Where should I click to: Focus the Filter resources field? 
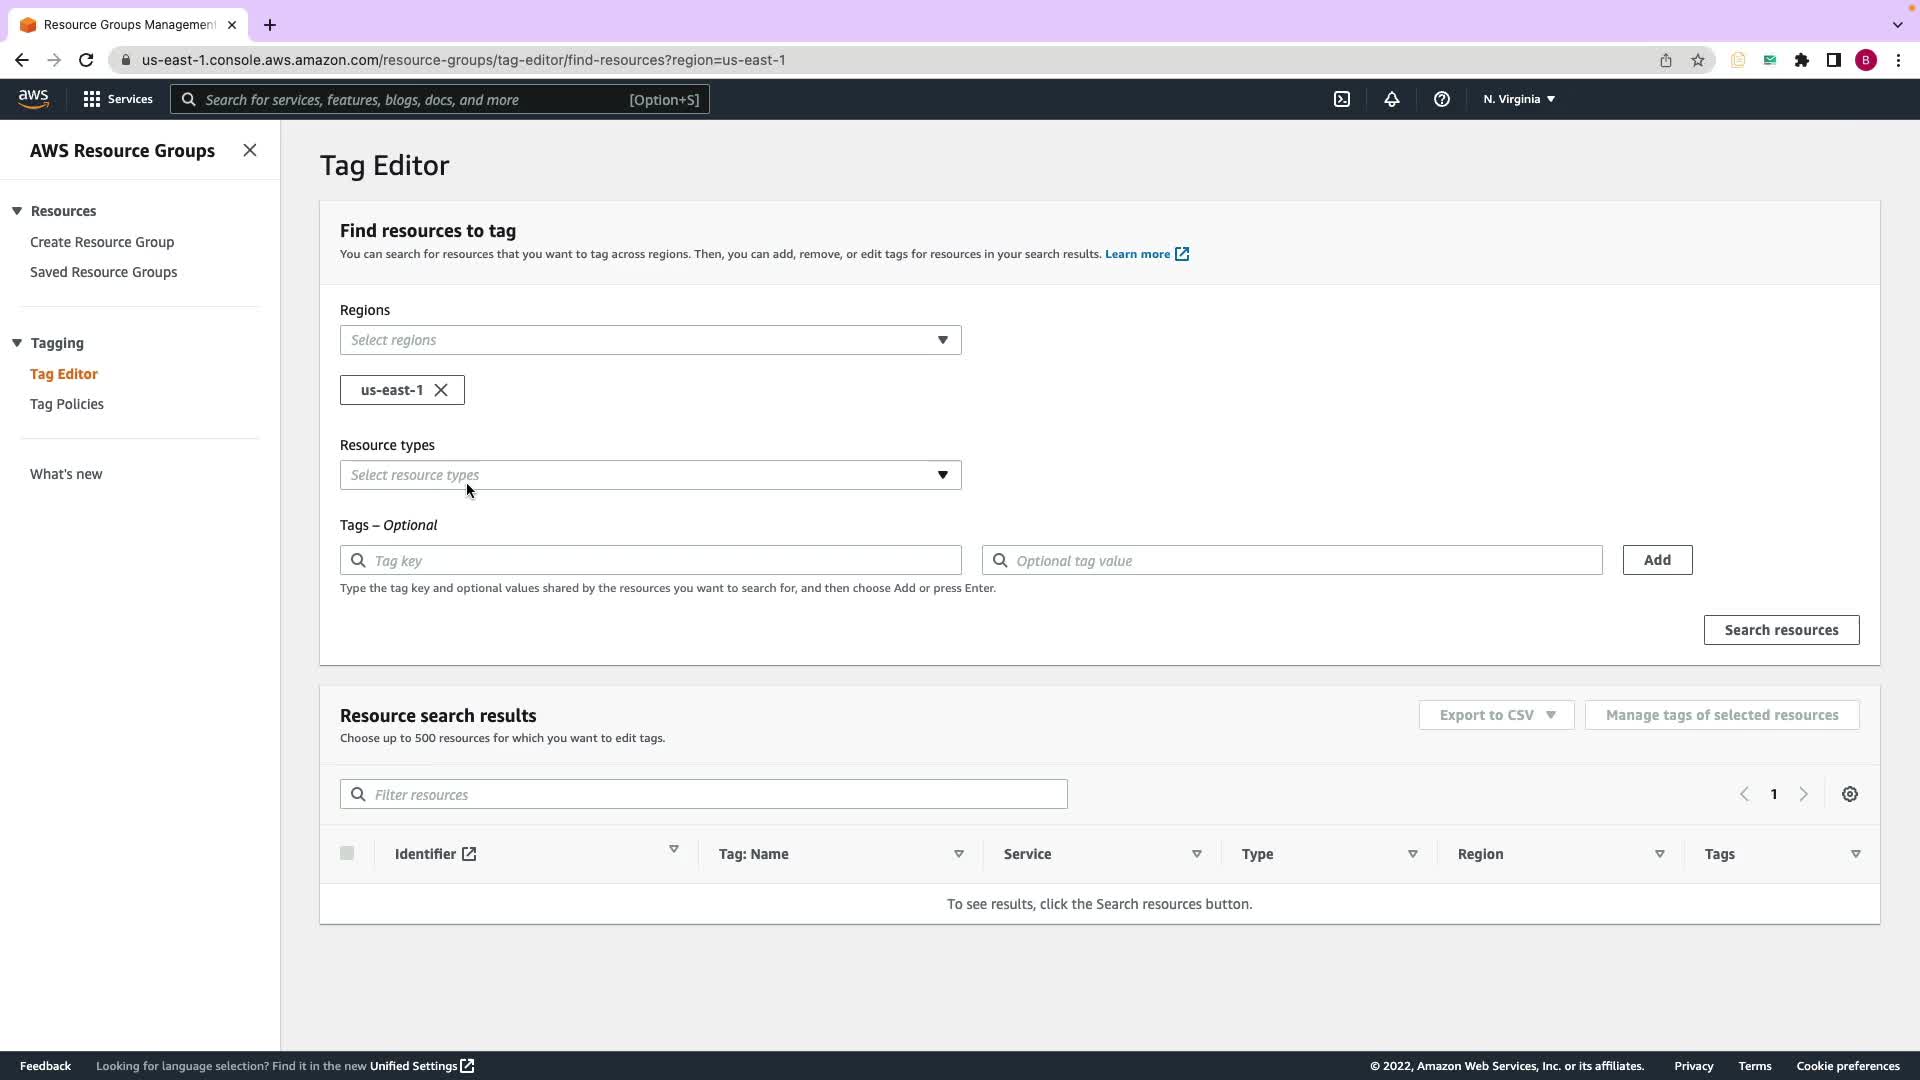point(704,794)
